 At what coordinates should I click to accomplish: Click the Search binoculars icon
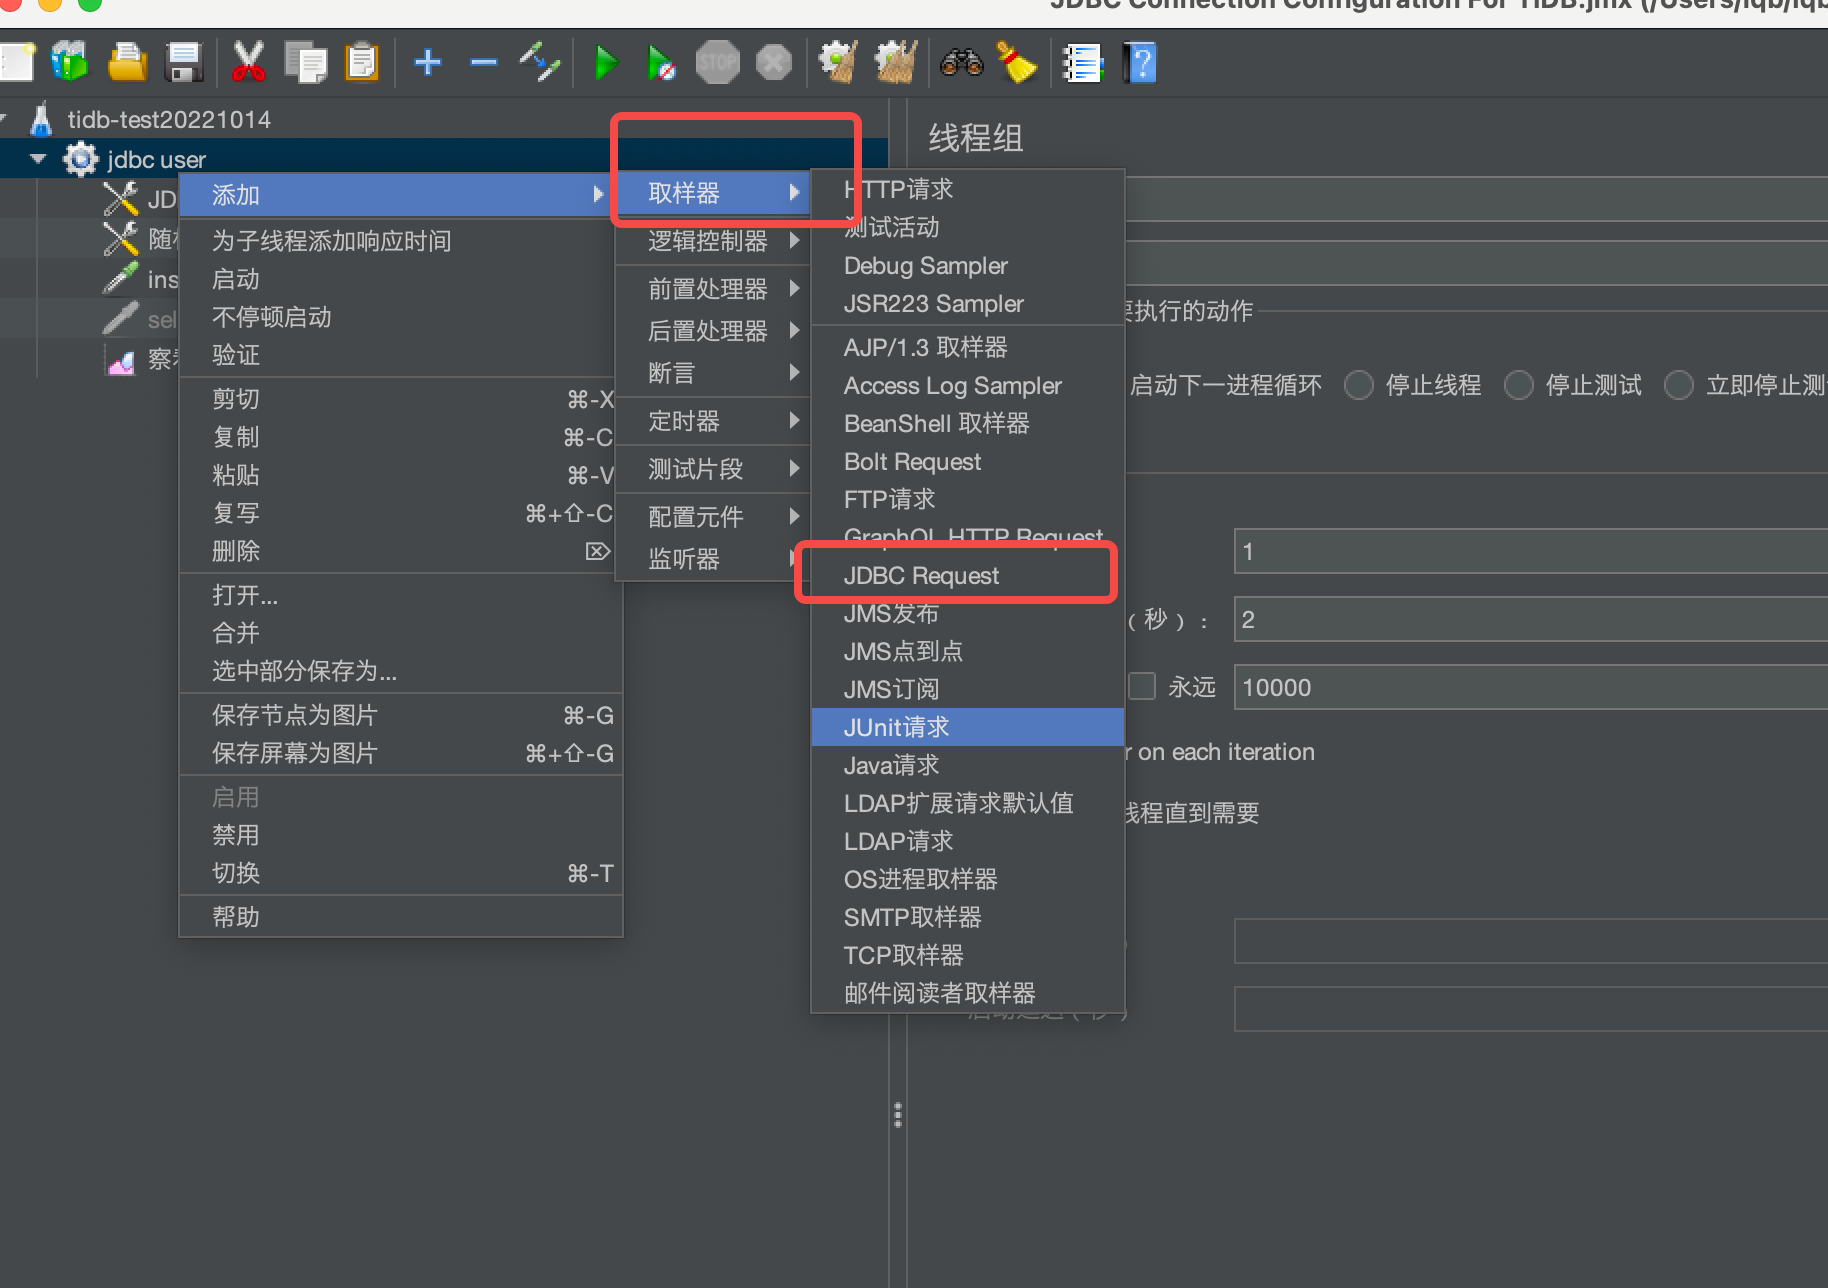(962, 63)
